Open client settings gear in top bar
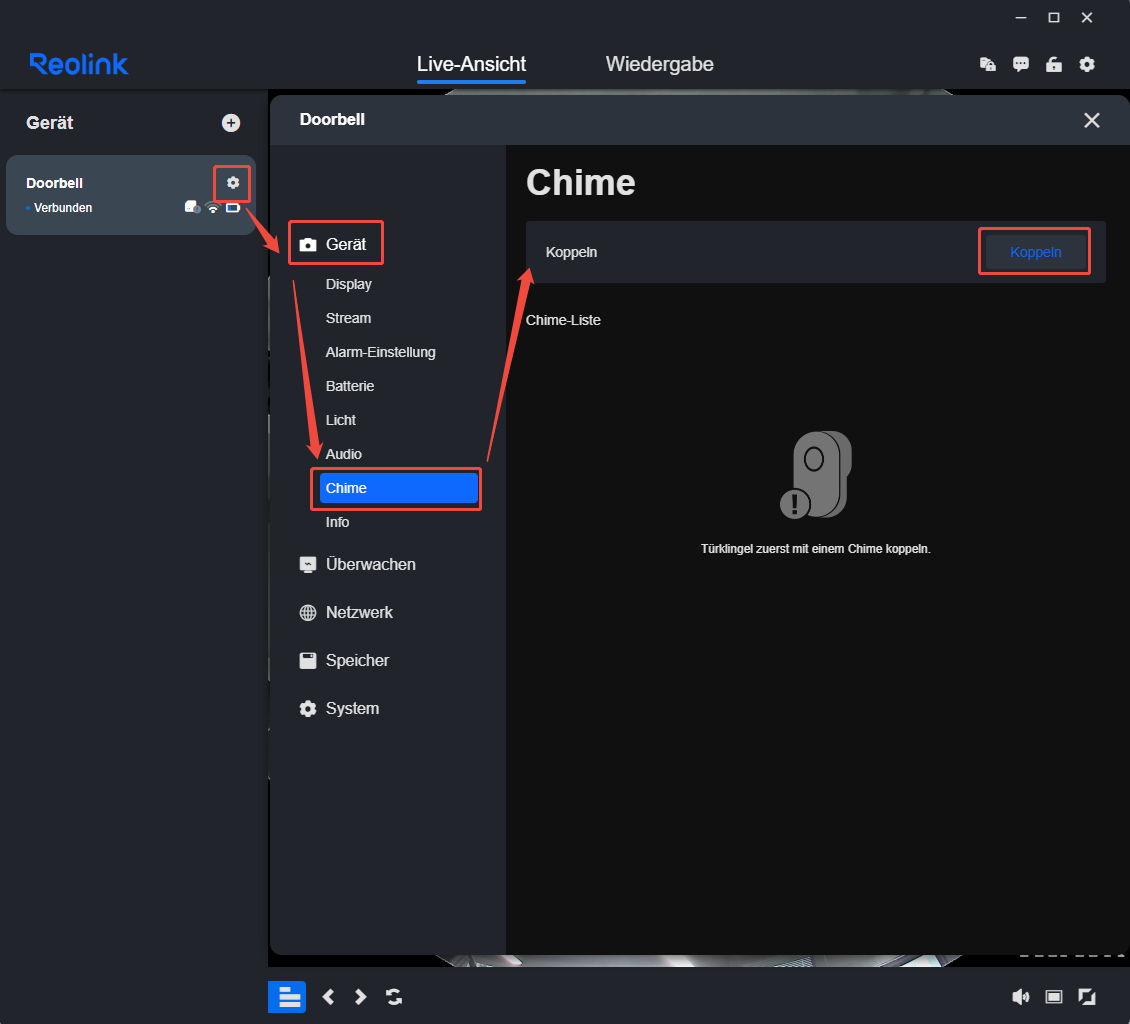Screen dimensions: 1130x1024 [x=1087, y=64]
